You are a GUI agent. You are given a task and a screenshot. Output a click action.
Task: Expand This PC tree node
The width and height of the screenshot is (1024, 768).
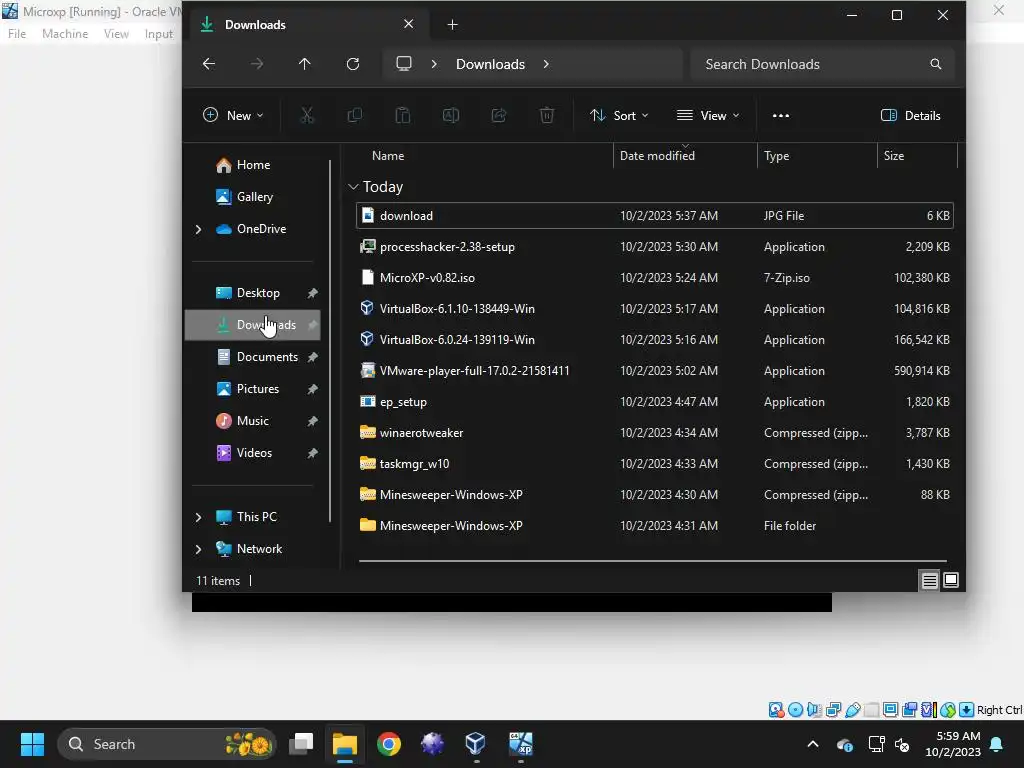click(199, 517)
